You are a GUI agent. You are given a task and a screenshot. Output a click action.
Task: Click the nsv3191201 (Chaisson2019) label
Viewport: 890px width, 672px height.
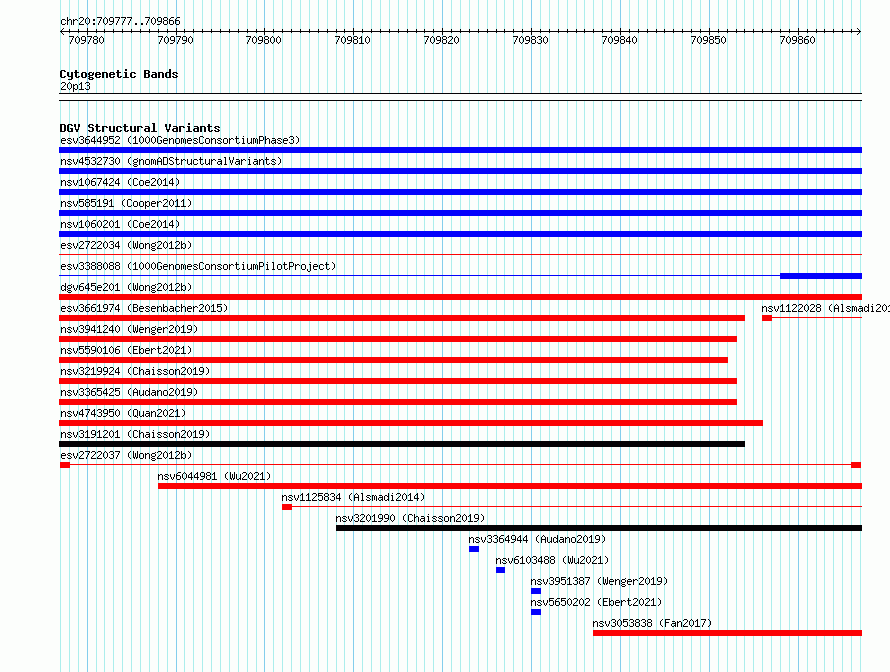(x=135, y=434)
